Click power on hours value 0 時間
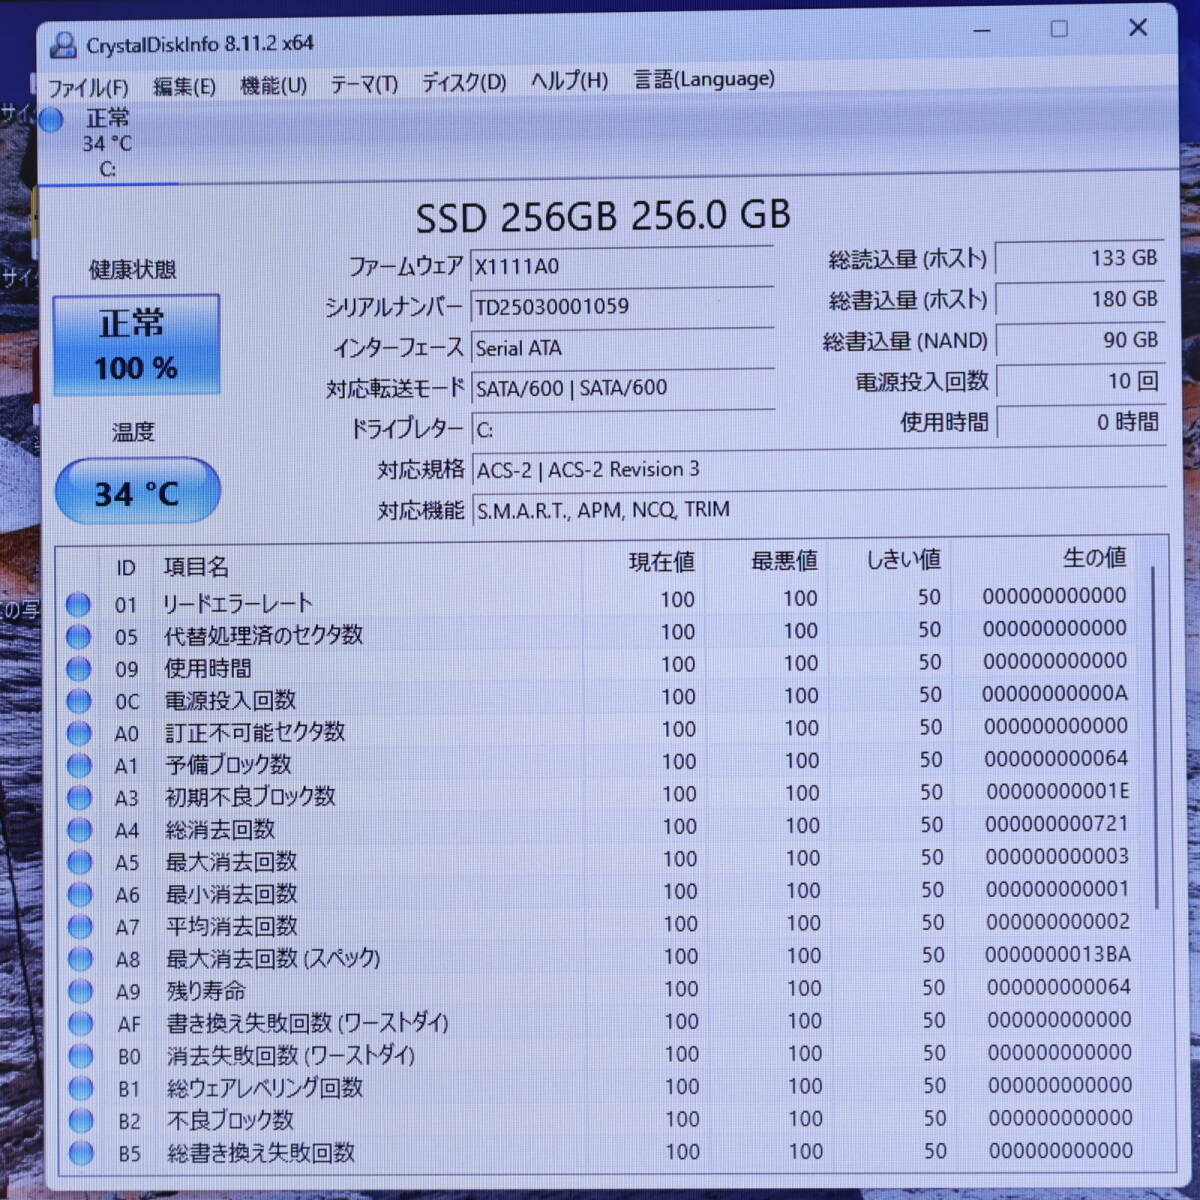 (1081, 422)
